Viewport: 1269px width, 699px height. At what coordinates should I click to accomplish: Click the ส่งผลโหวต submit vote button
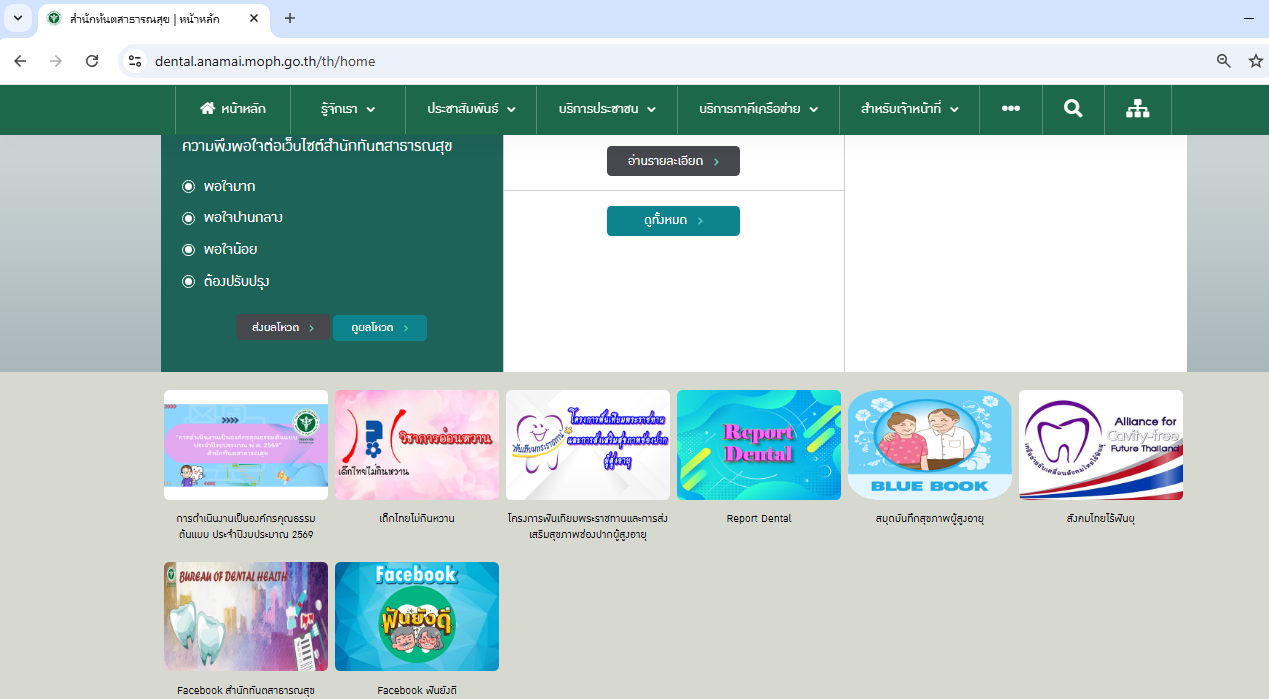(x=283, y=328)
